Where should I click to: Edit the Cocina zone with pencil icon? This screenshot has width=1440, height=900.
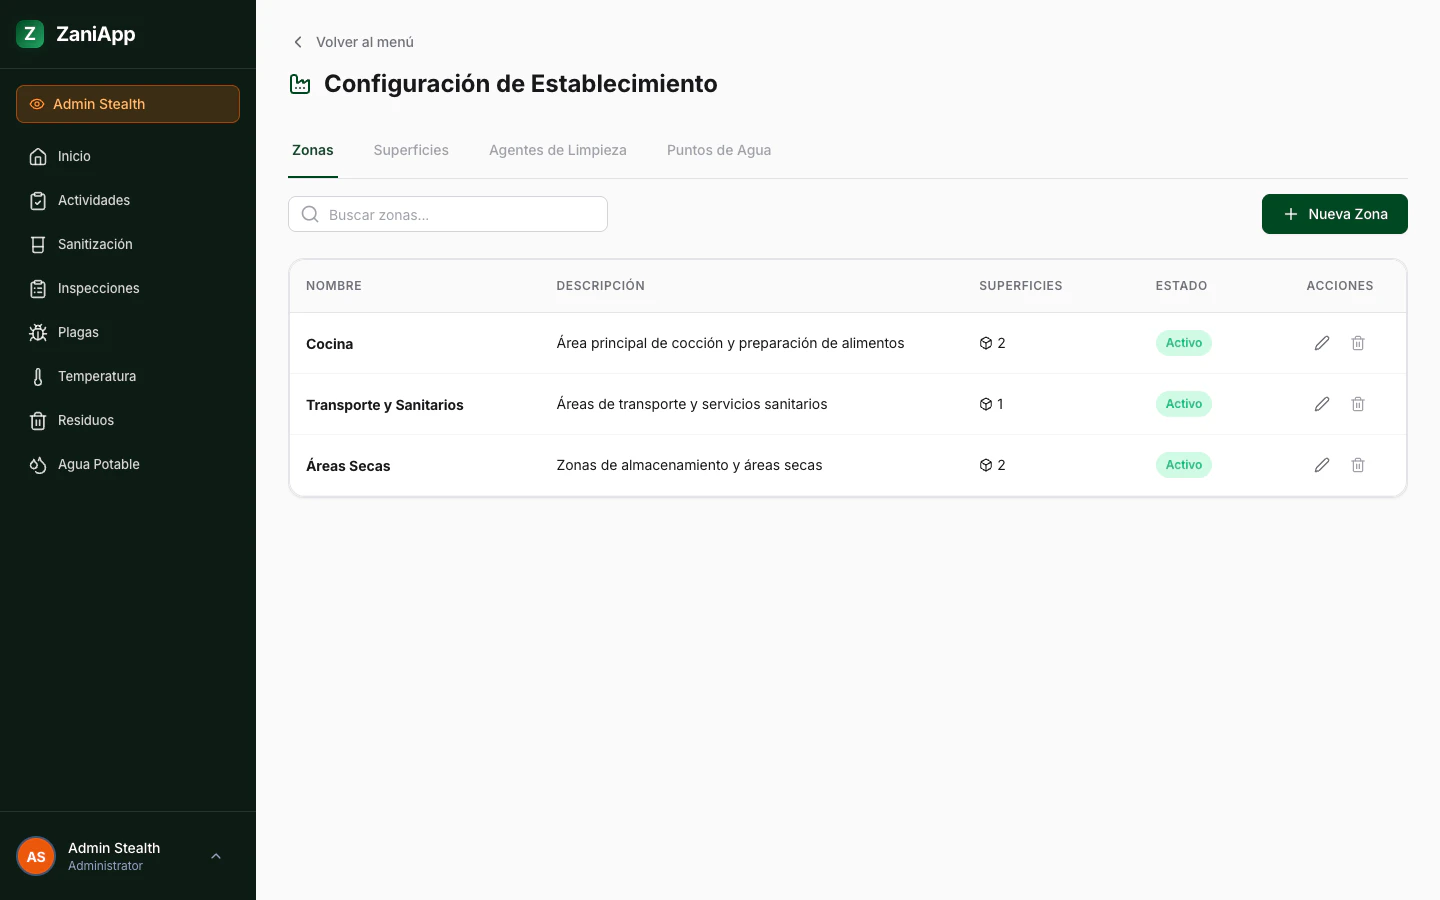coord(1322,343)
